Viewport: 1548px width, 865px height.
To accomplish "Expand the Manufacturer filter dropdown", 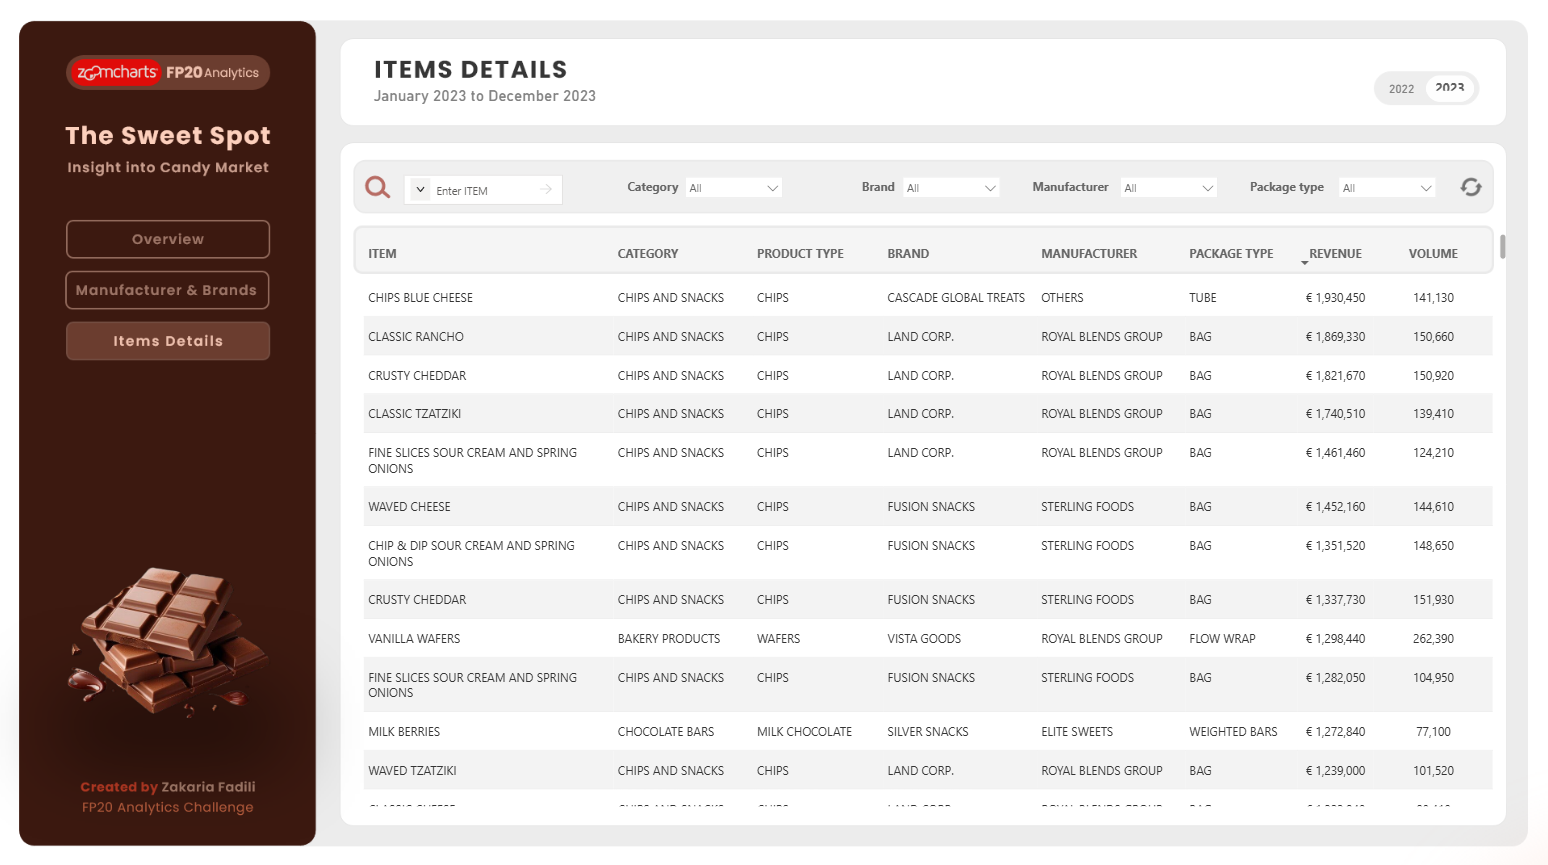I will (x=1167, y=188).
